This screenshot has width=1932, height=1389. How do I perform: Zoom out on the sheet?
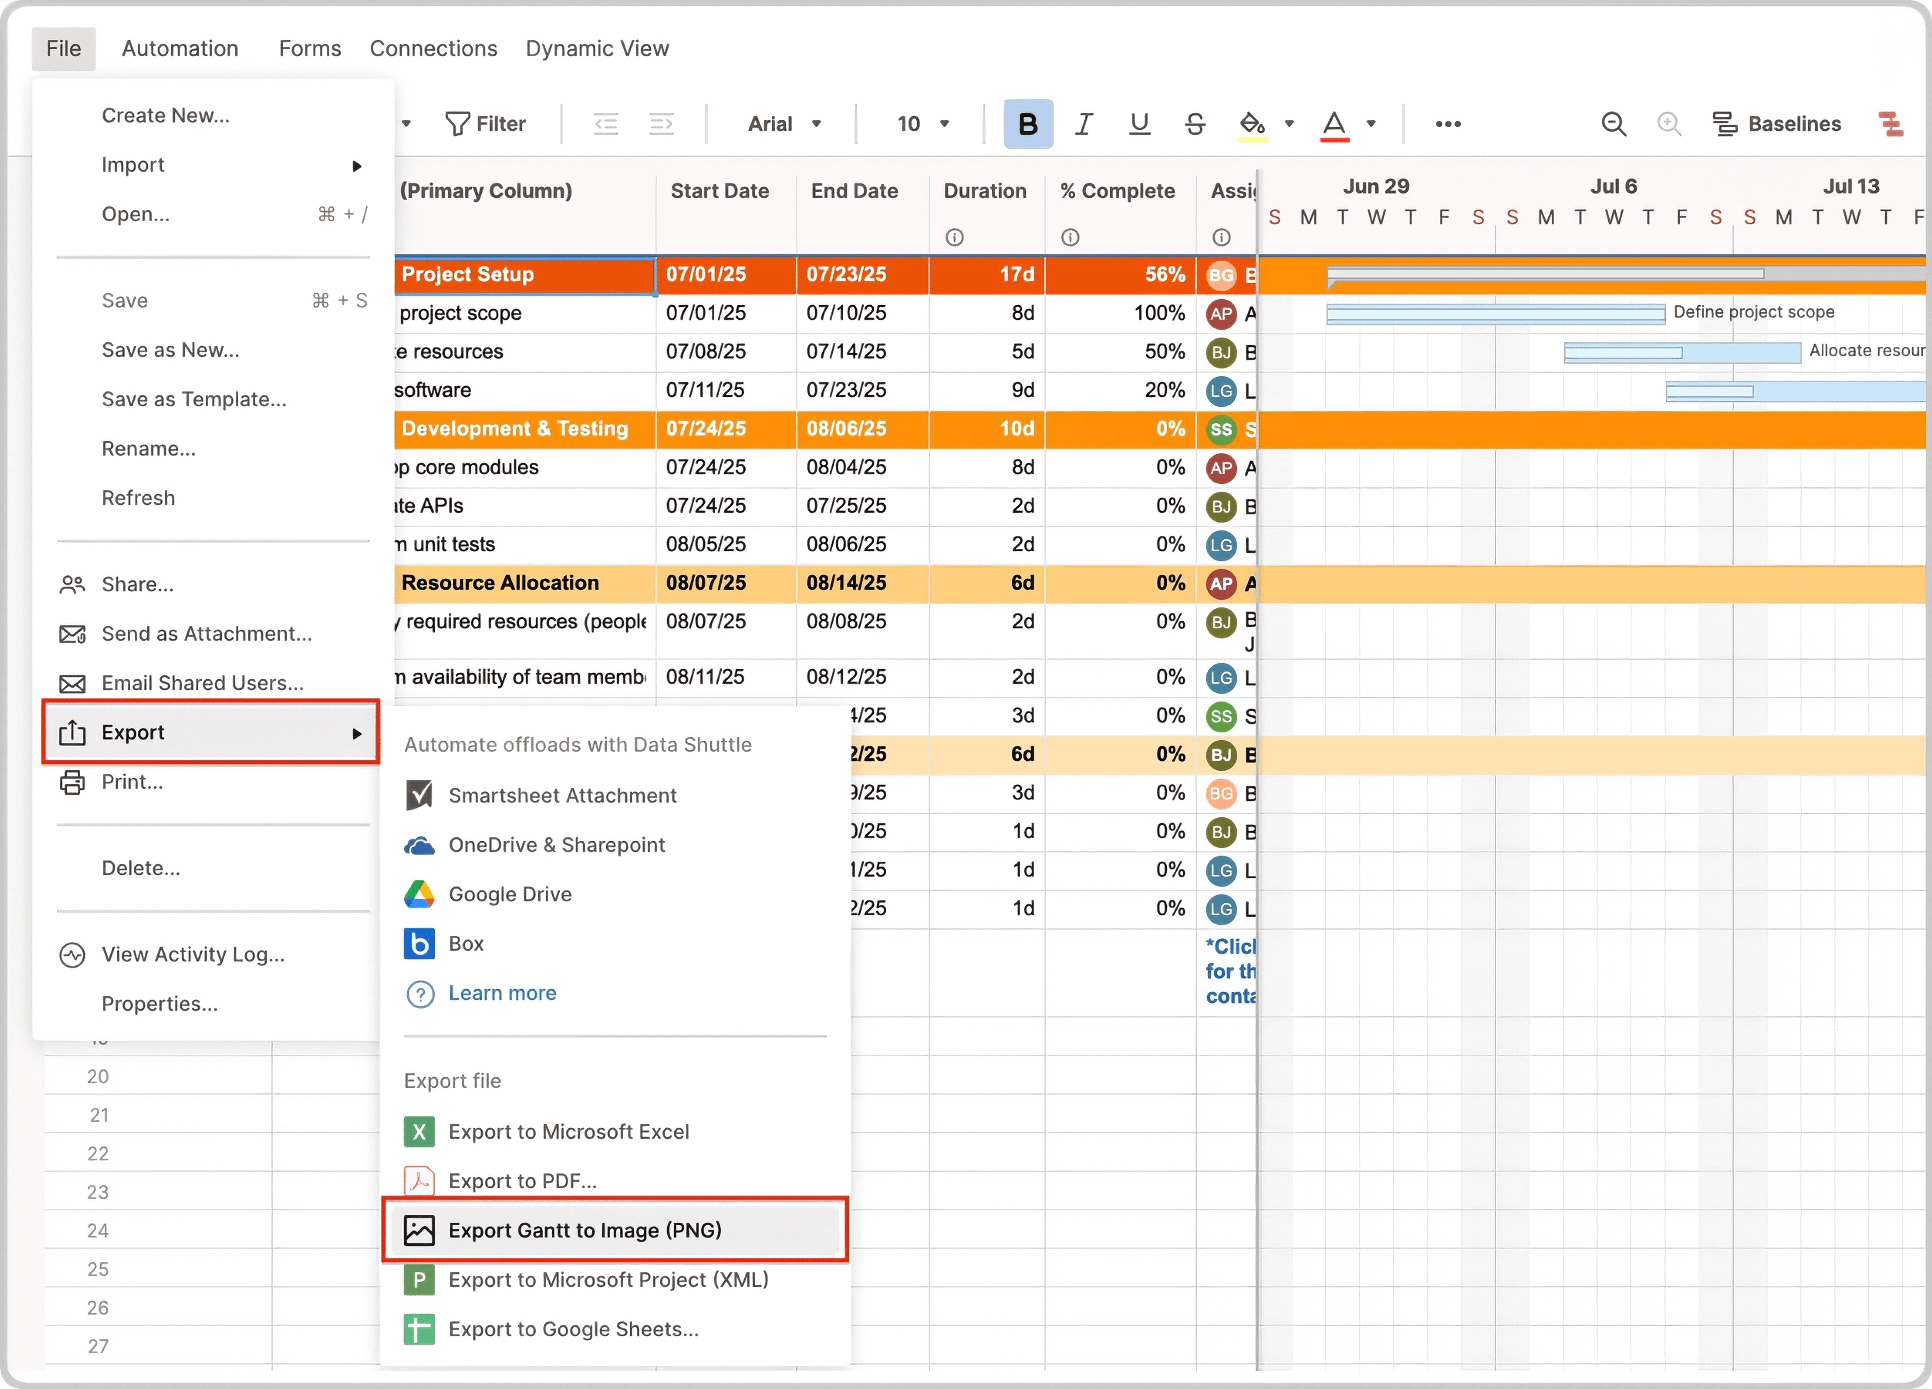pyautogui.click(x=1613, y=123)
